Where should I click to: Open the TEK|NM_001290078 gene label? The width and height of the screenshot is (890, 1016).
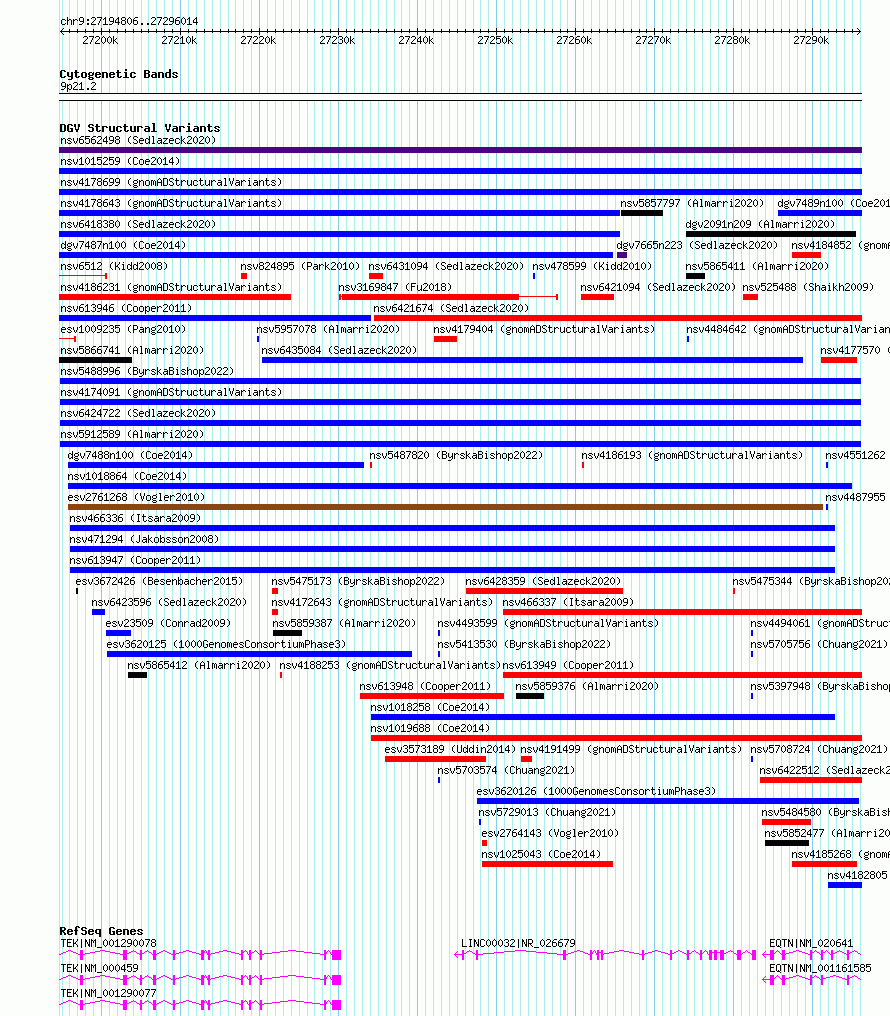[x=108, y=943]
